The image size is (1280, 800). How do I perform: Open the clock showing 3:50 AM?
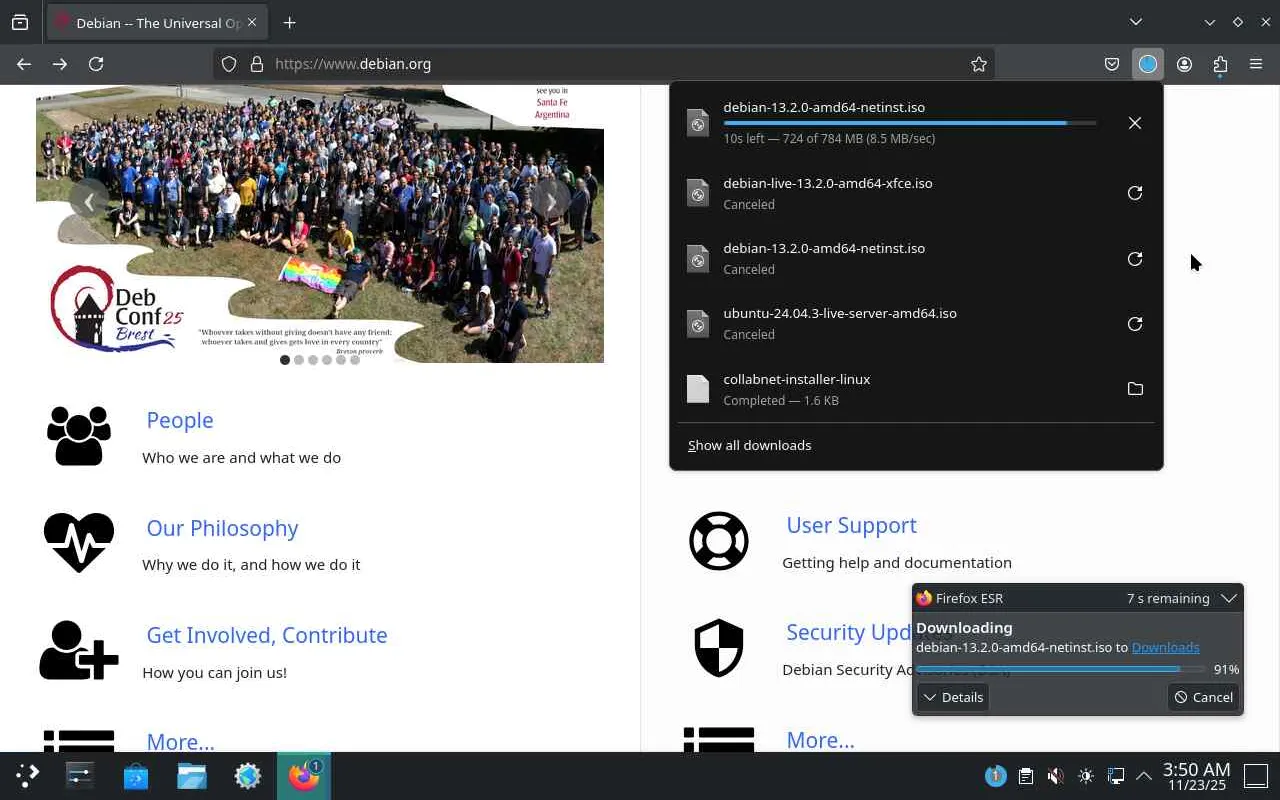pyautogui.click(x=1196, y=776)
